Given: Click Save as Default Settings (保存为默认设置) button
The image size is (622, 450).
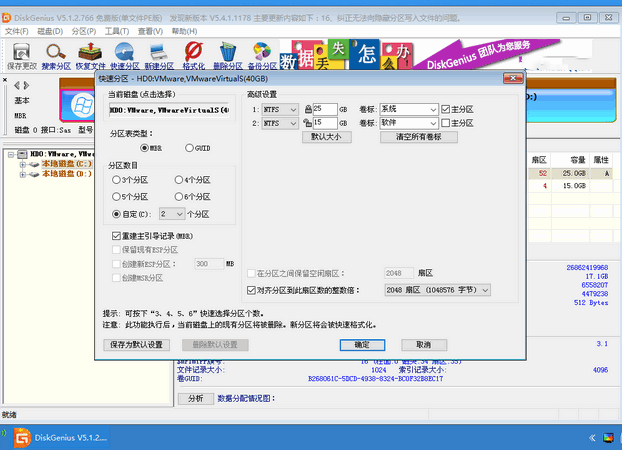Looking at the screenshot, I should 136,345.
